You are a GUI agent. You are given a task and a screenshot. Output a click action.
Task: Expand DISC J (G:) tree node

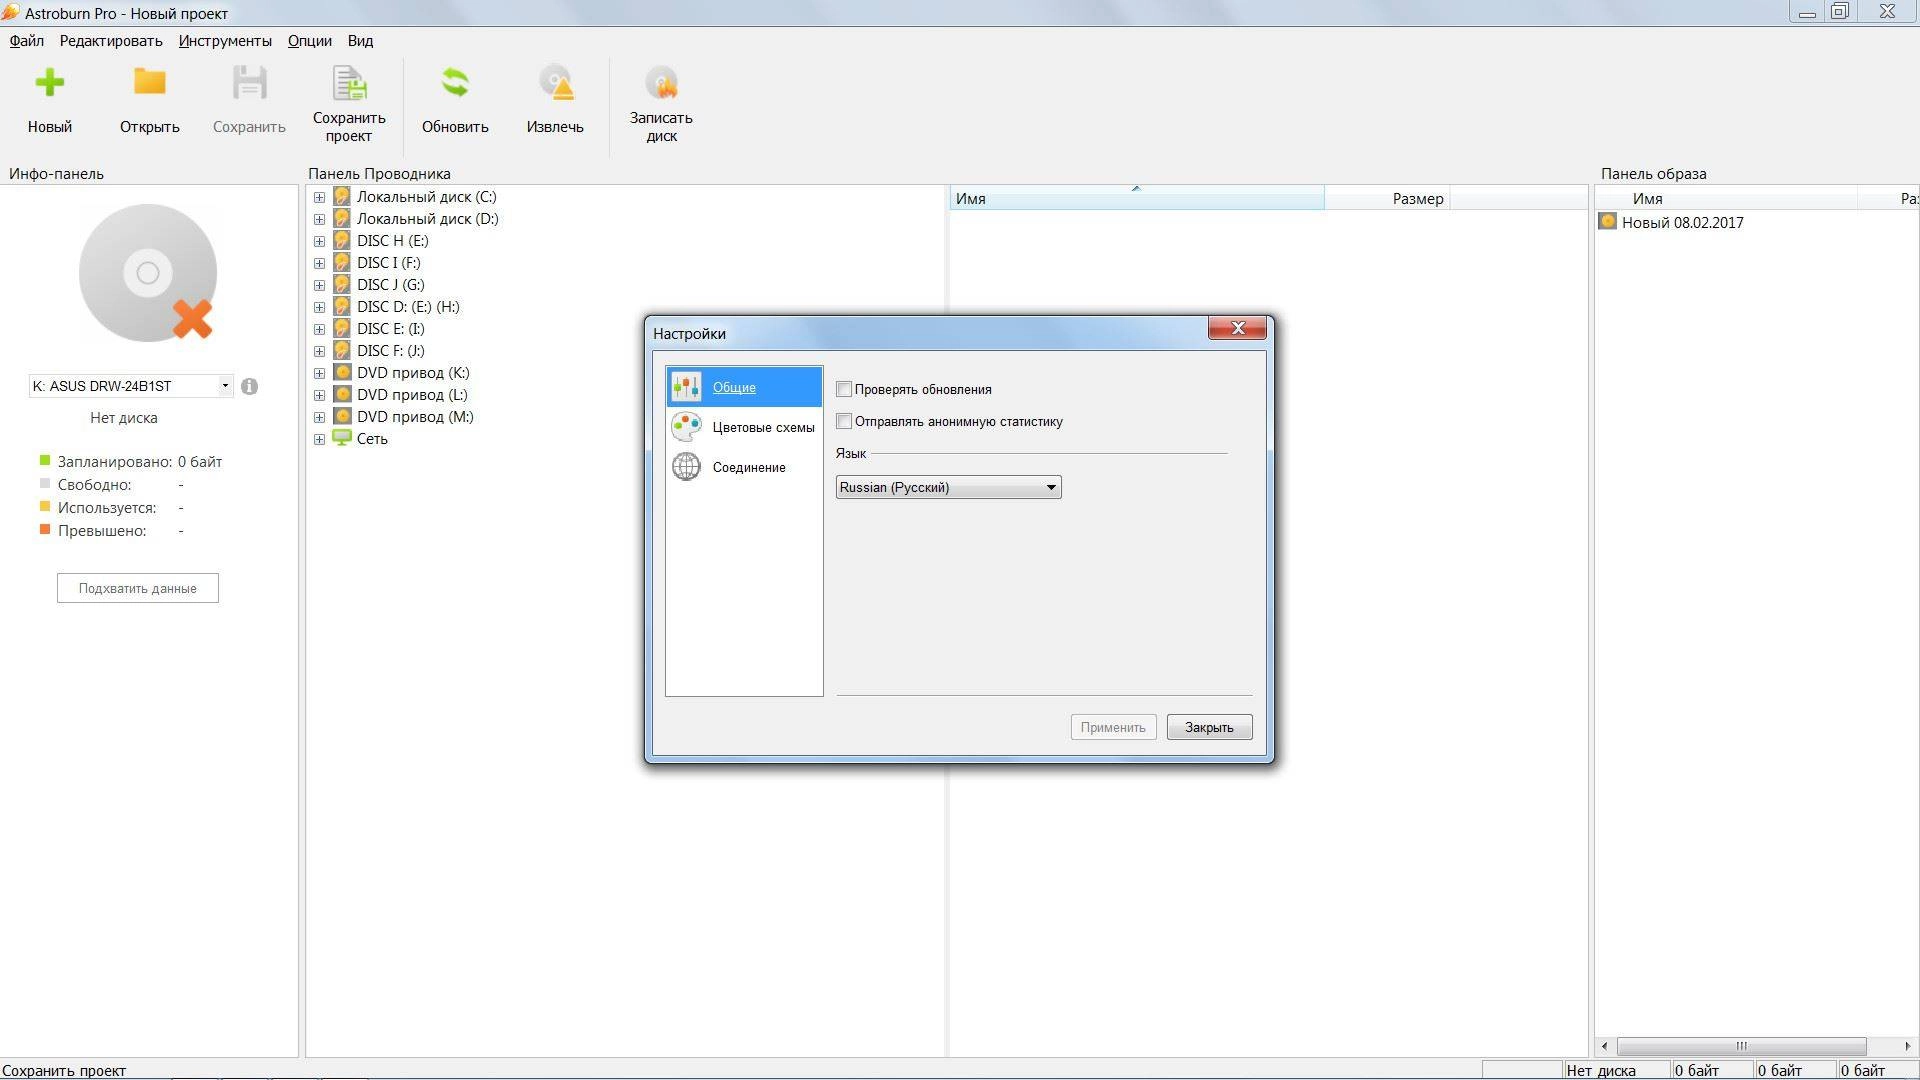[x=319, y=285]
